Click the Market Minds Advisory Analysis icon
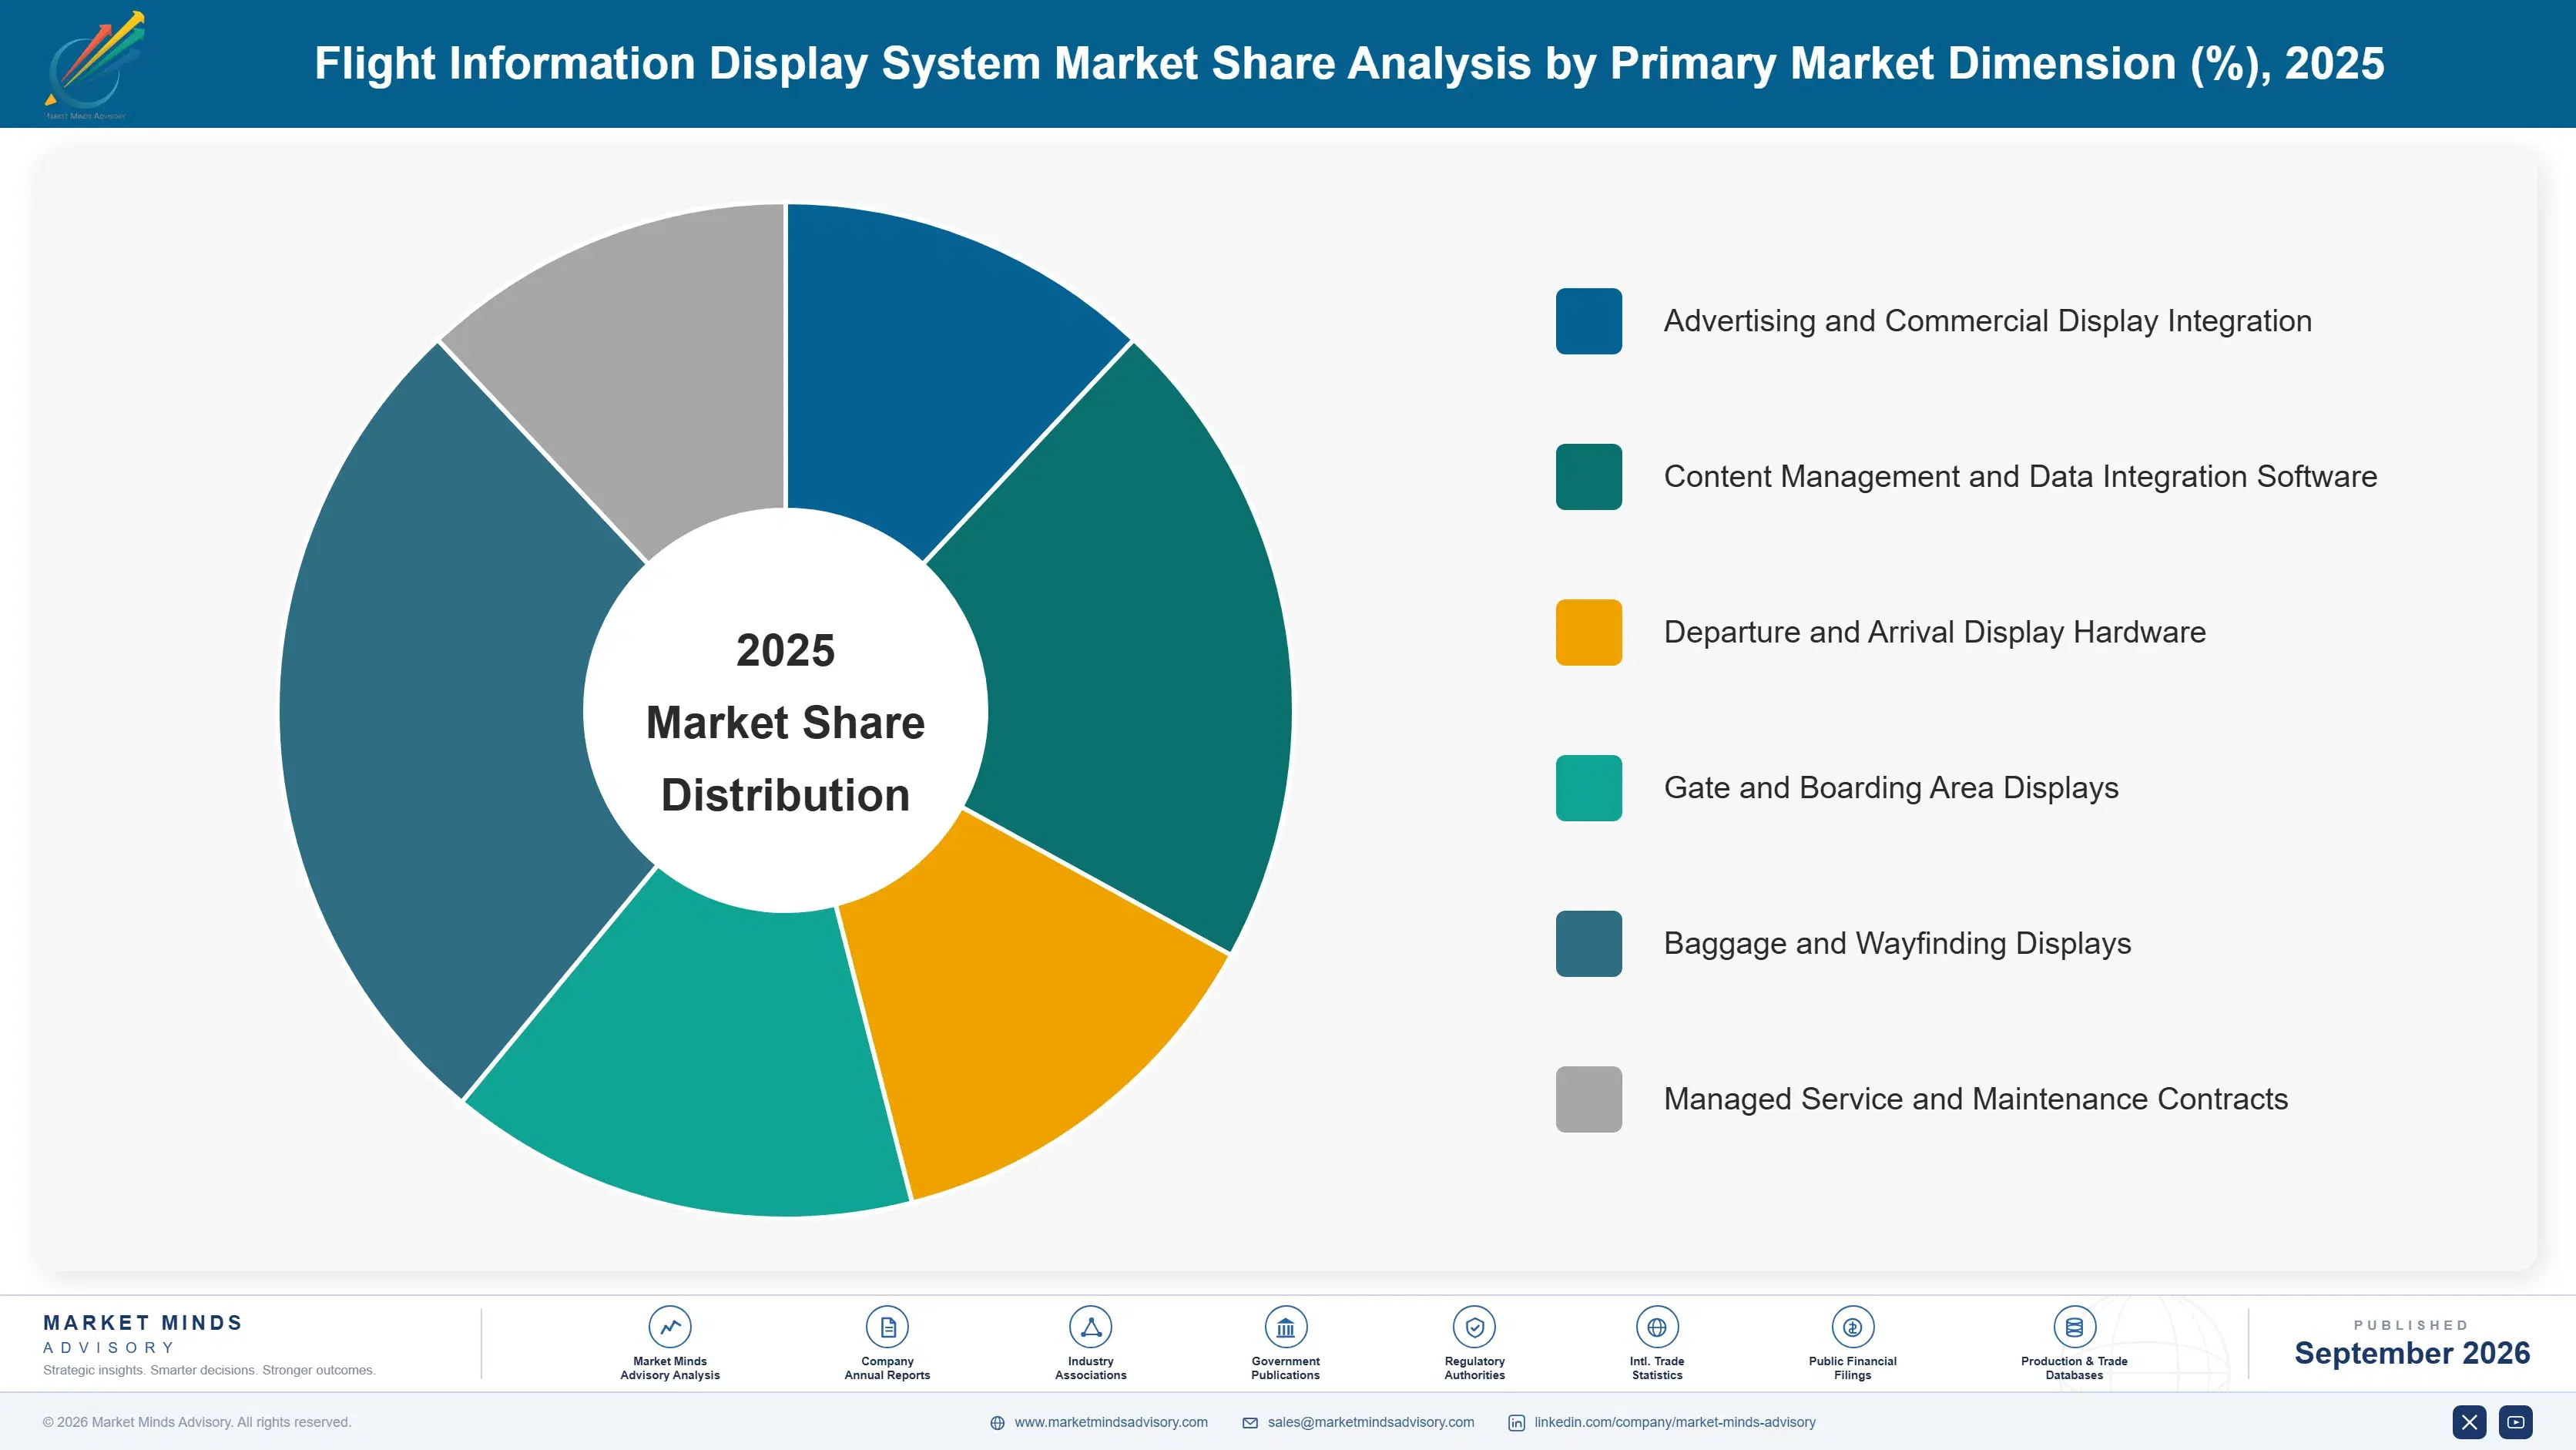The image size is (2576, 1450). [x=669, y=1327]
